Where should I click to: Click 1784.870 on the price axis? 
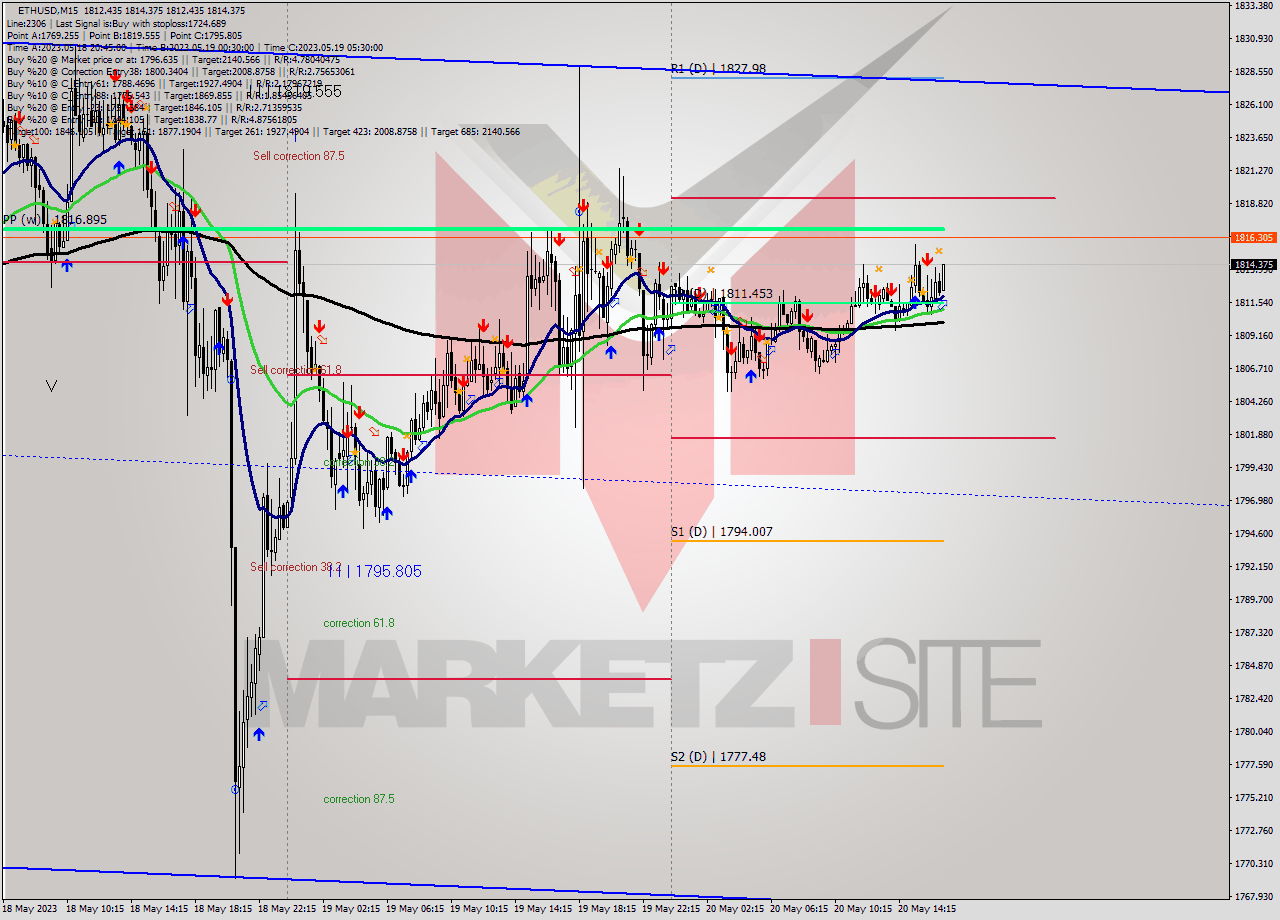point(1253,665)
